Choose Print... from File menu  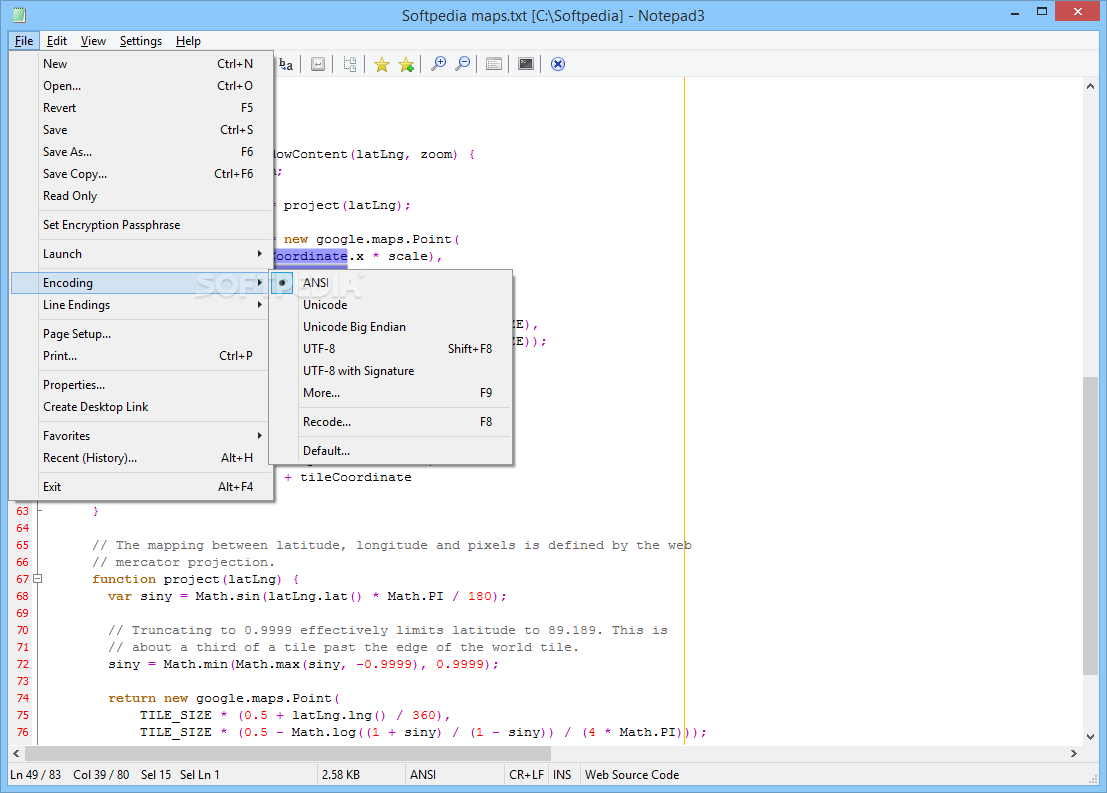point(141,356)
